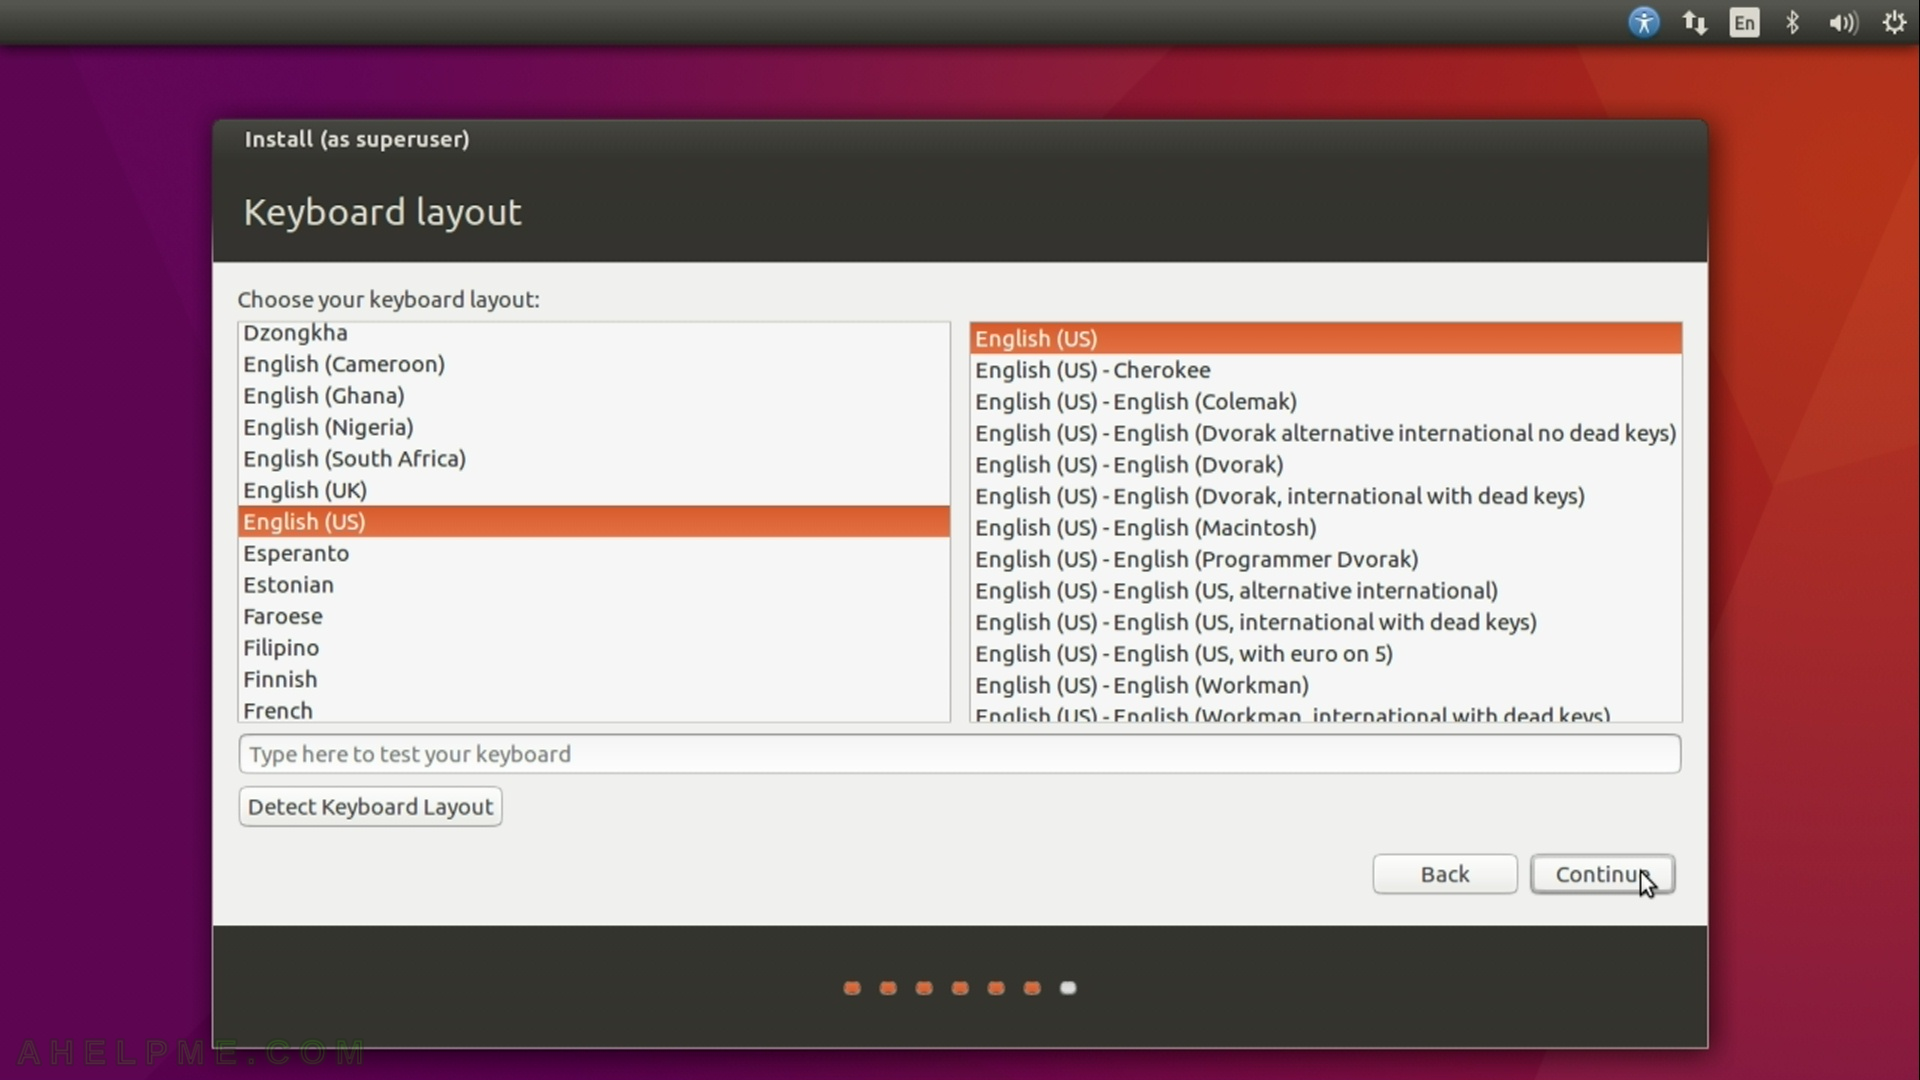
Task: Select the English (Macintosh) variant
Action: 1326,528
